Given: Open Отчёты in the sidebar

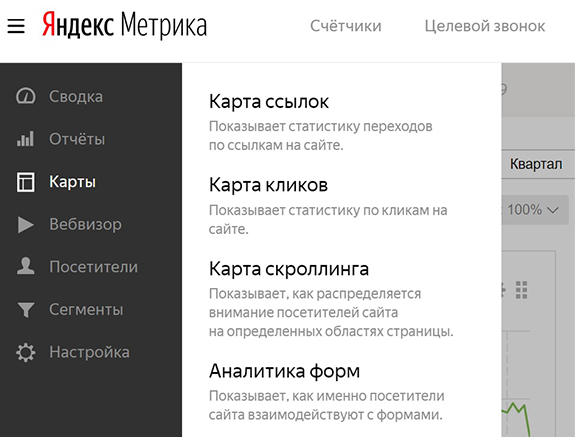Looking at the screenshot, I should coord(77,139).
